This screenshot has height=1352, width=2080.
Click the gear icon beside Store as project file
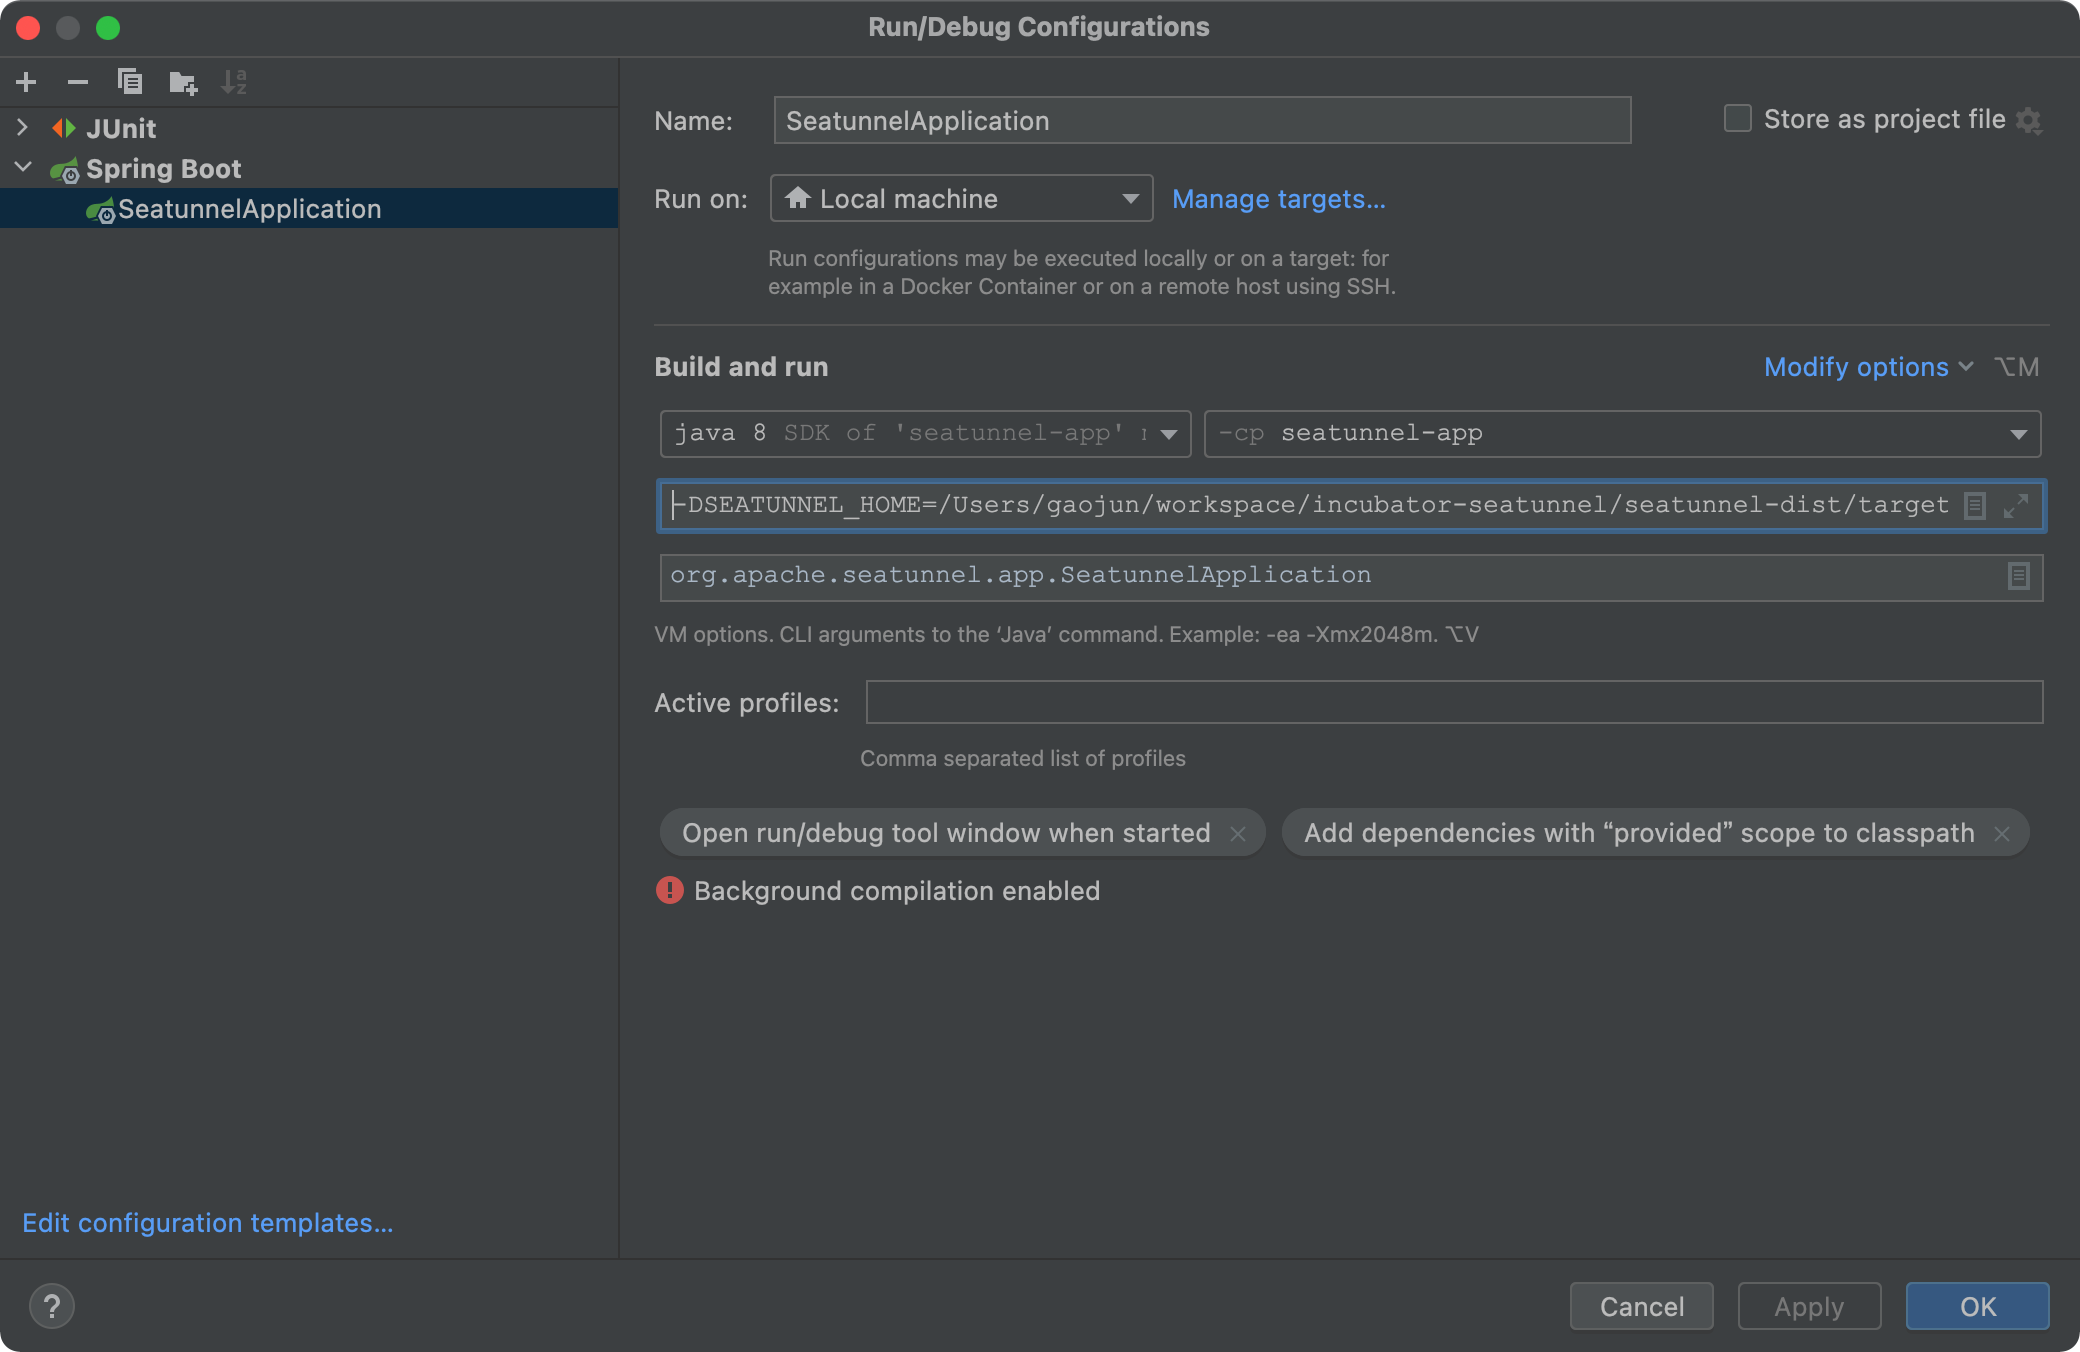pos(2029,121)
